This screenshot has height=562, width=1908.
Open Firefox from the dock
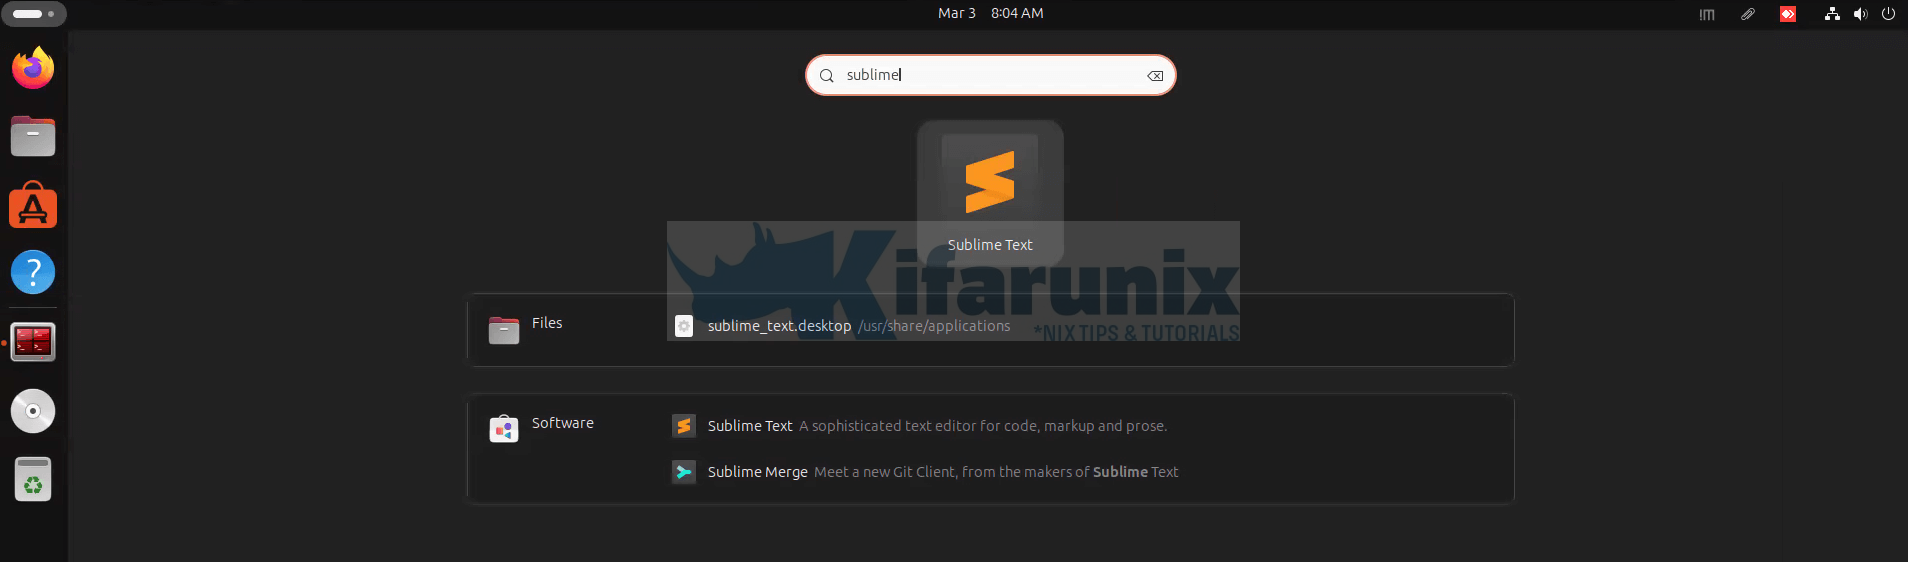(33, 69)
